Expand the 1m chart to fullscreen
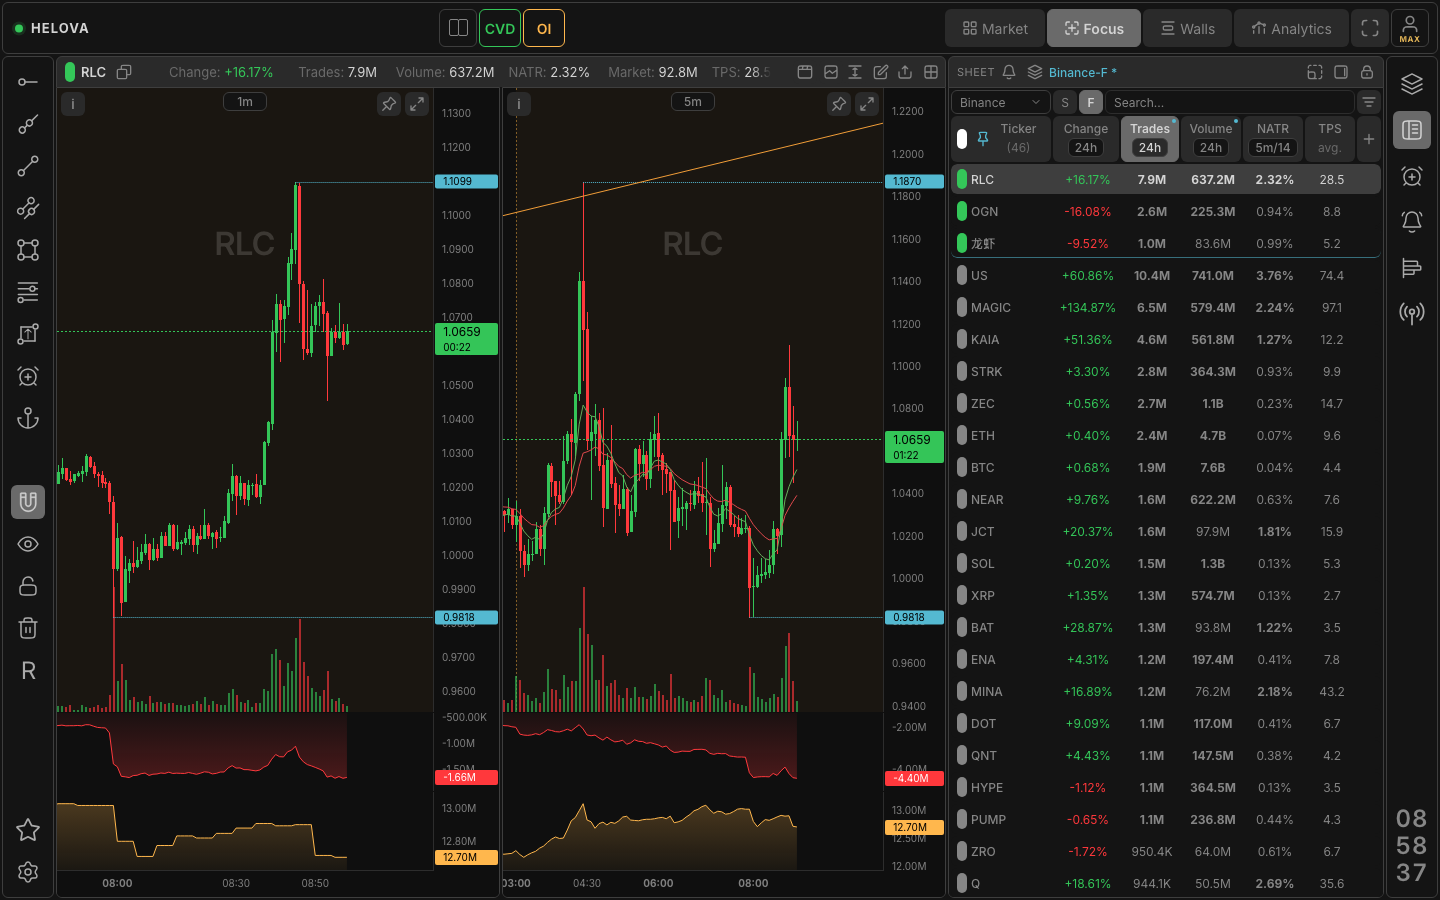The height and width of the screenshot is (900, 1440). [x=417, y=103]
